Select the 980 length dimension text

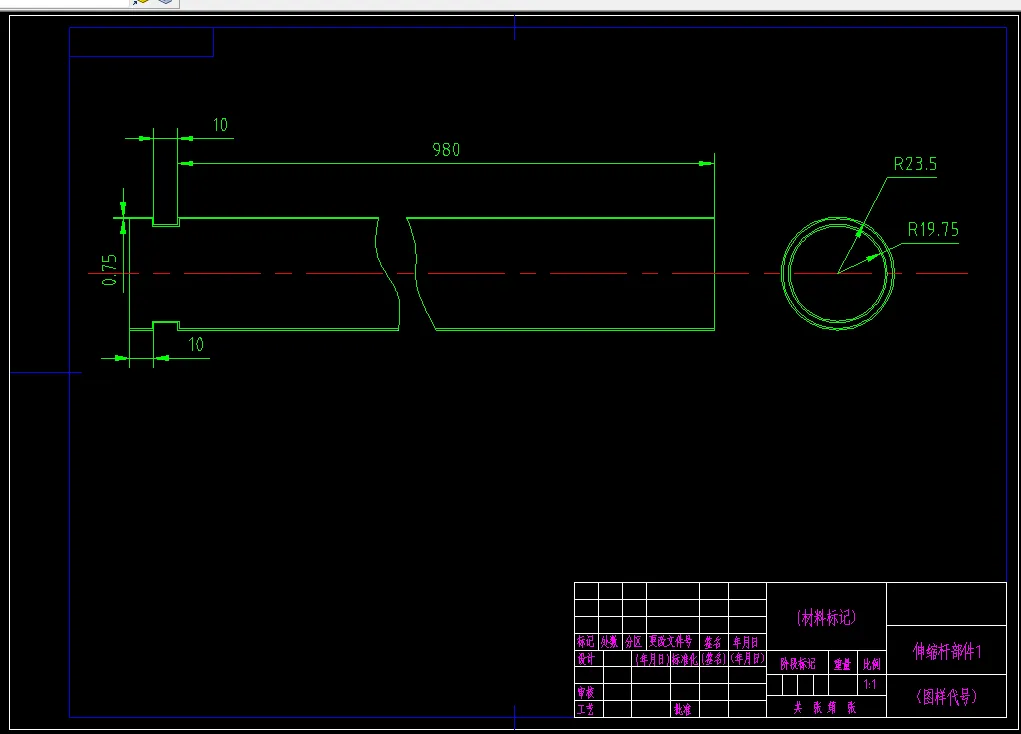446,150
